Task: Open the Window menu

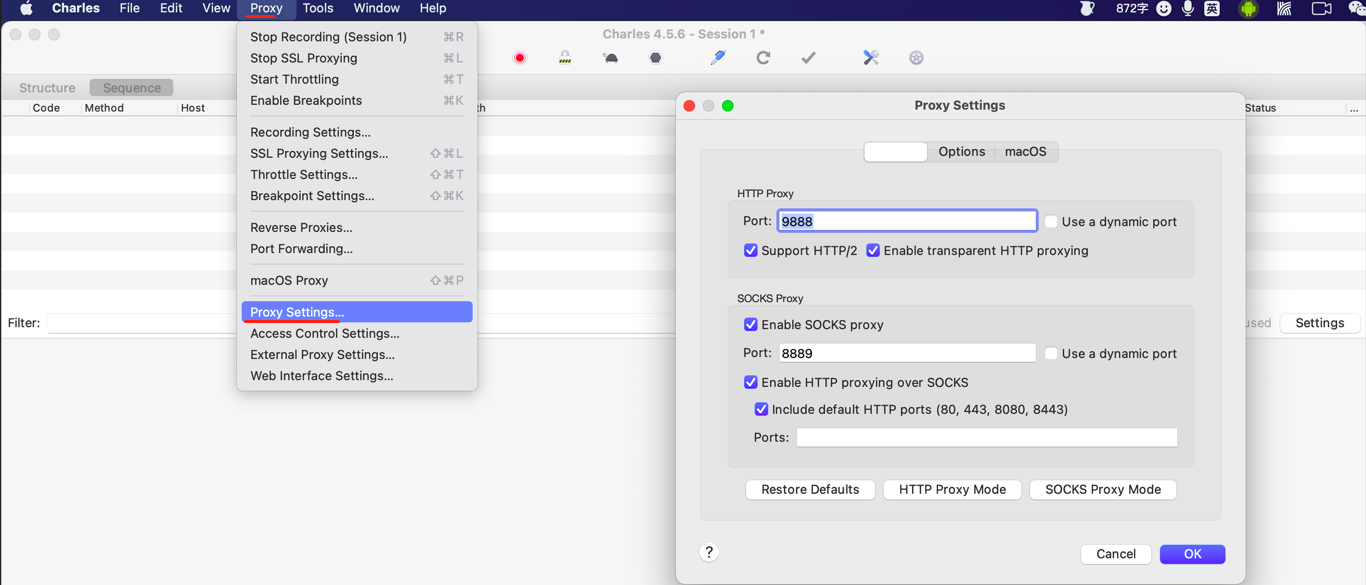Action: [377, 8]
